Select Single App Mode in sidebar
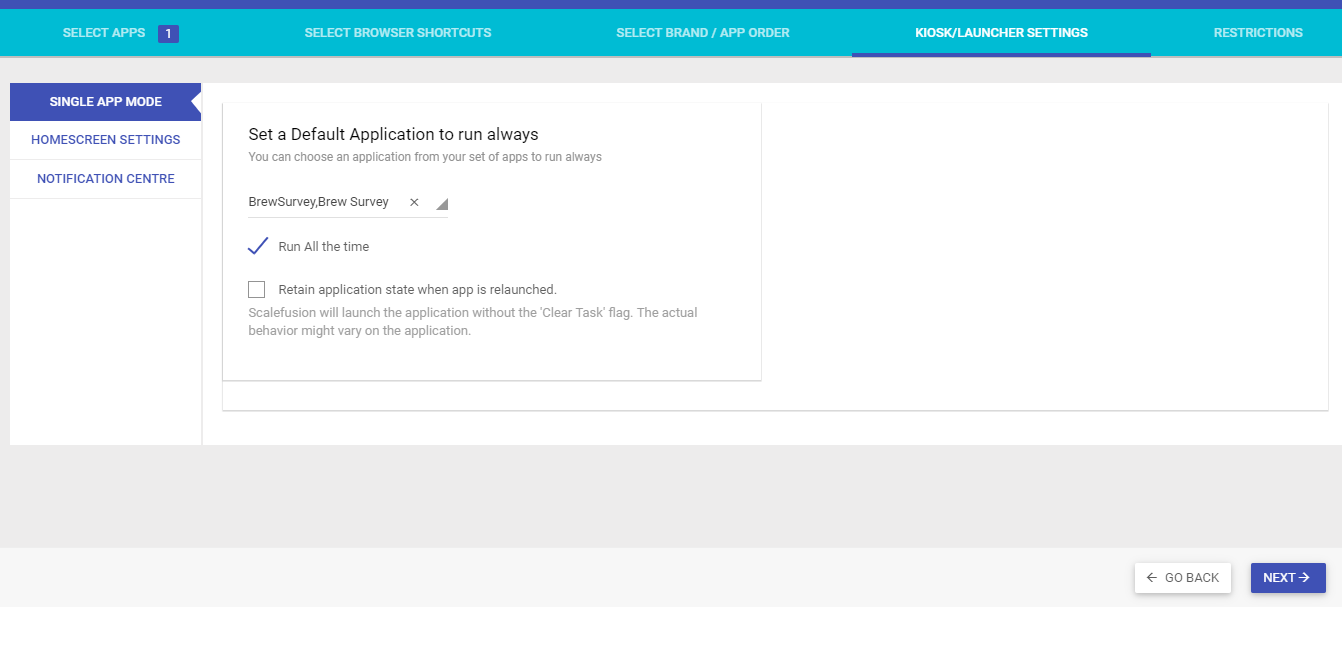 tap(105, 102)
